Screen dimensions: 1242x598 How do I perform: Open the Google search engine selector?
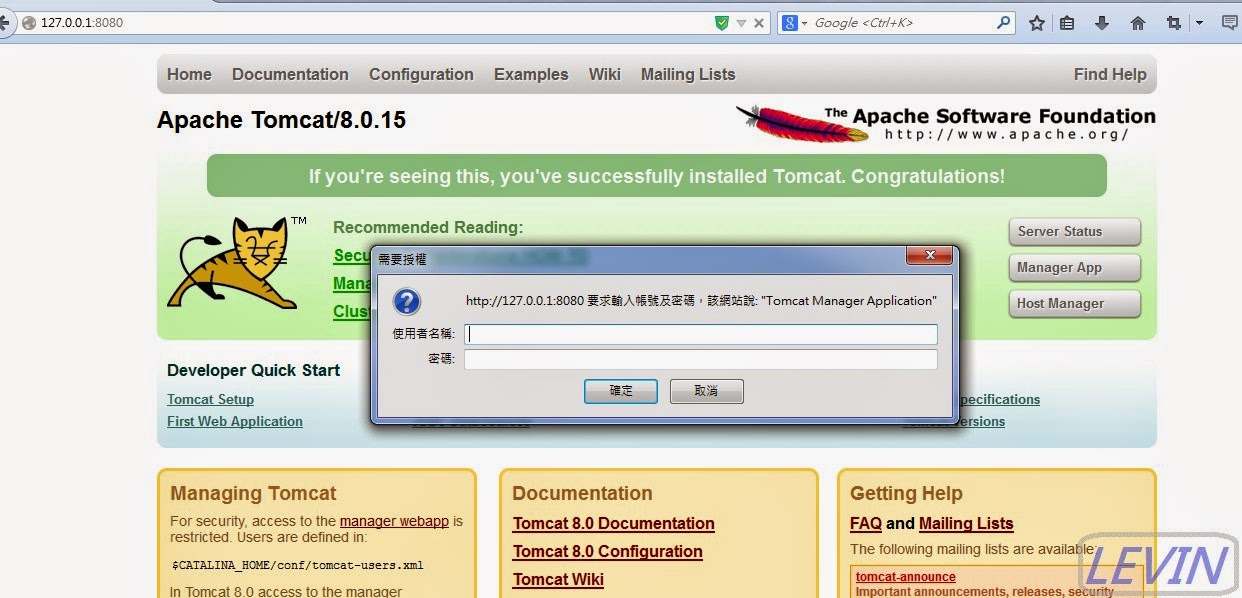pos(794,22)
